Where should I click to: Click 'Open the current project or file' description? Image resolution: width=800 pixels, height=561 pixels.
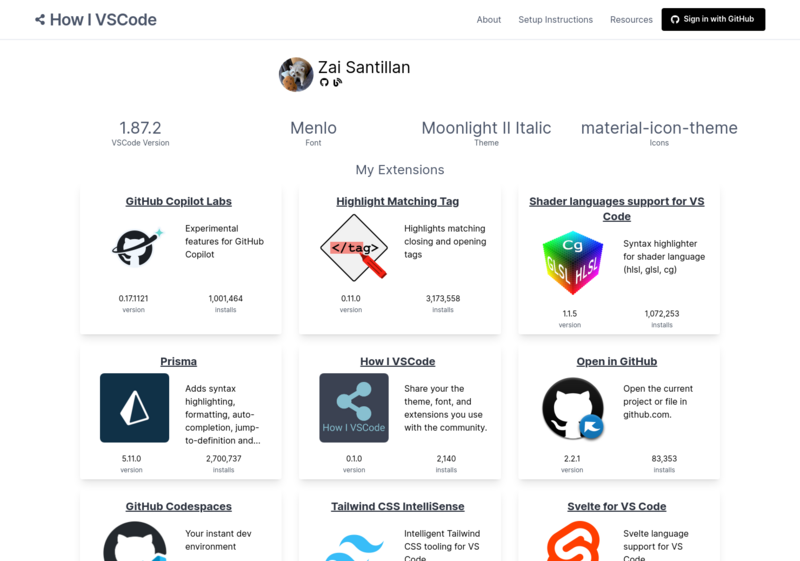658,401
